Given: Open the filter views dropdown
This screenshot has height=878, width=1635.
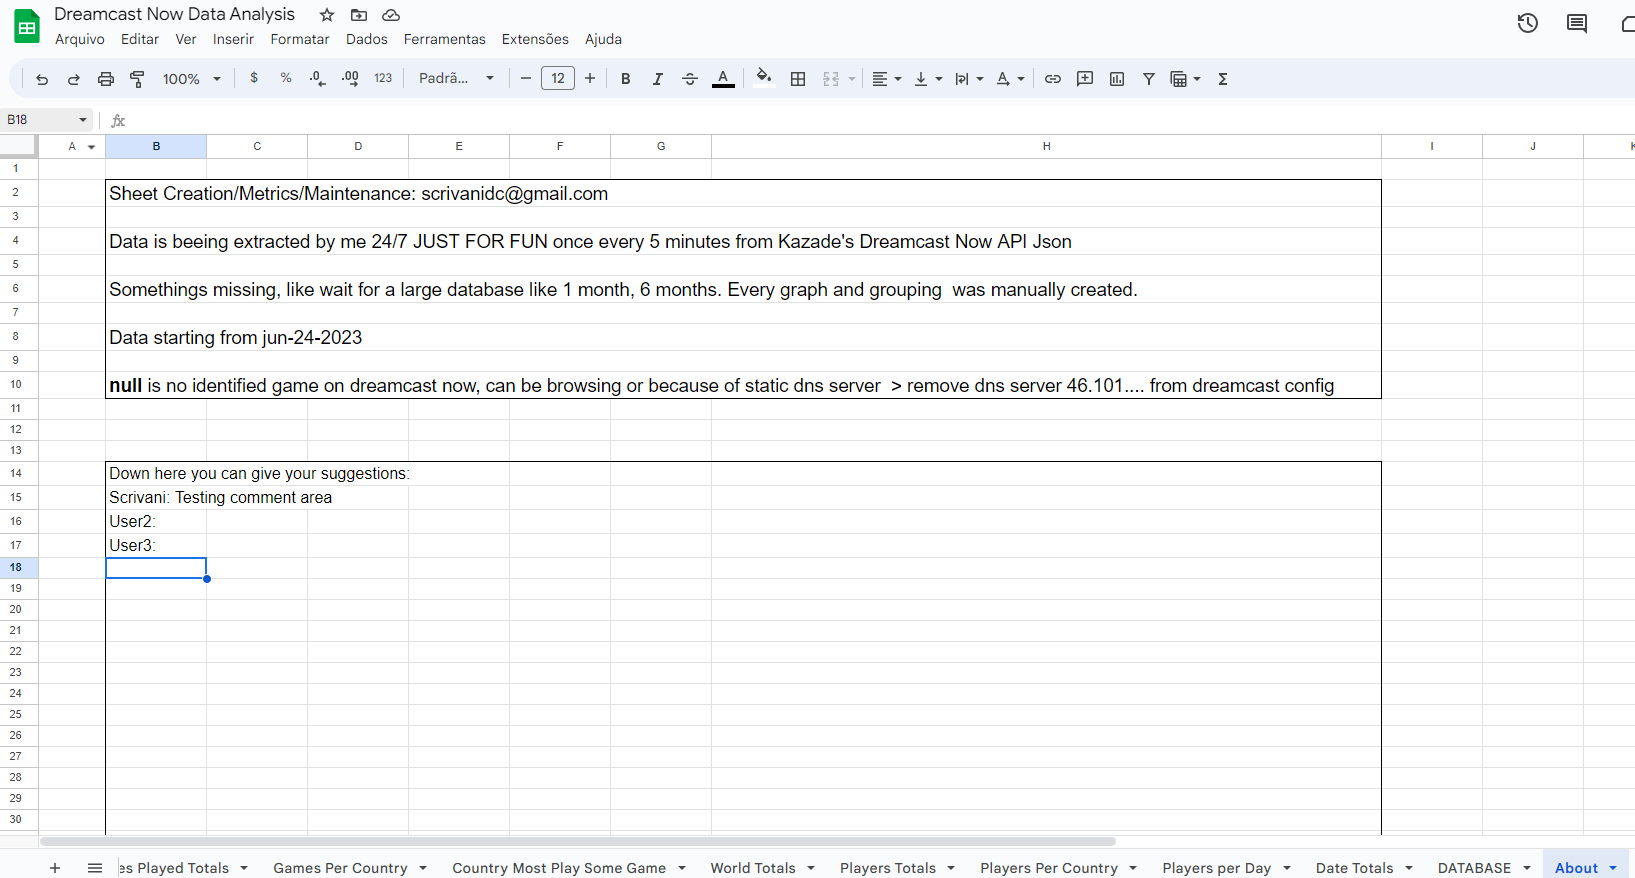Looking at the screenshot, I should tap(1185, 79).
